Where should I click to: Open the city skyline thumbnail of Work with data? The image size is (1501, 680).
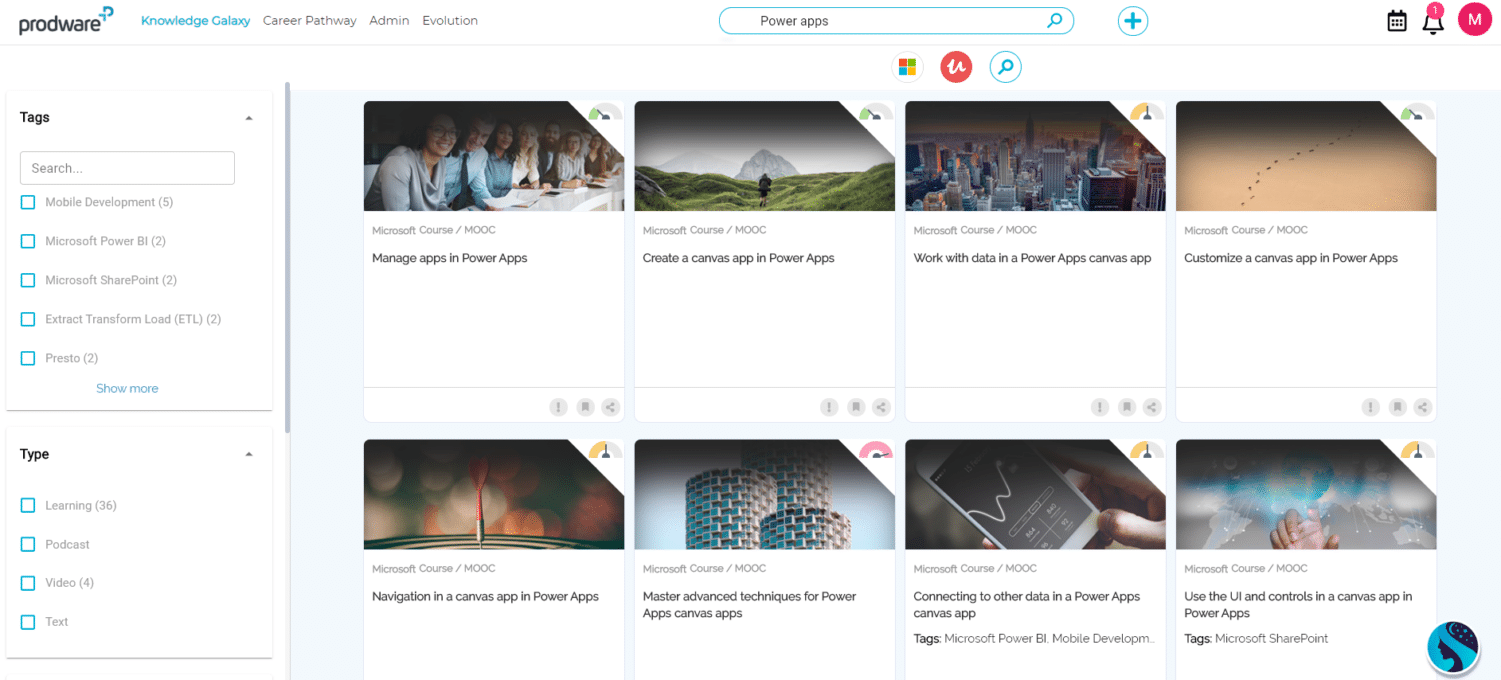[x=1036, y=156]
